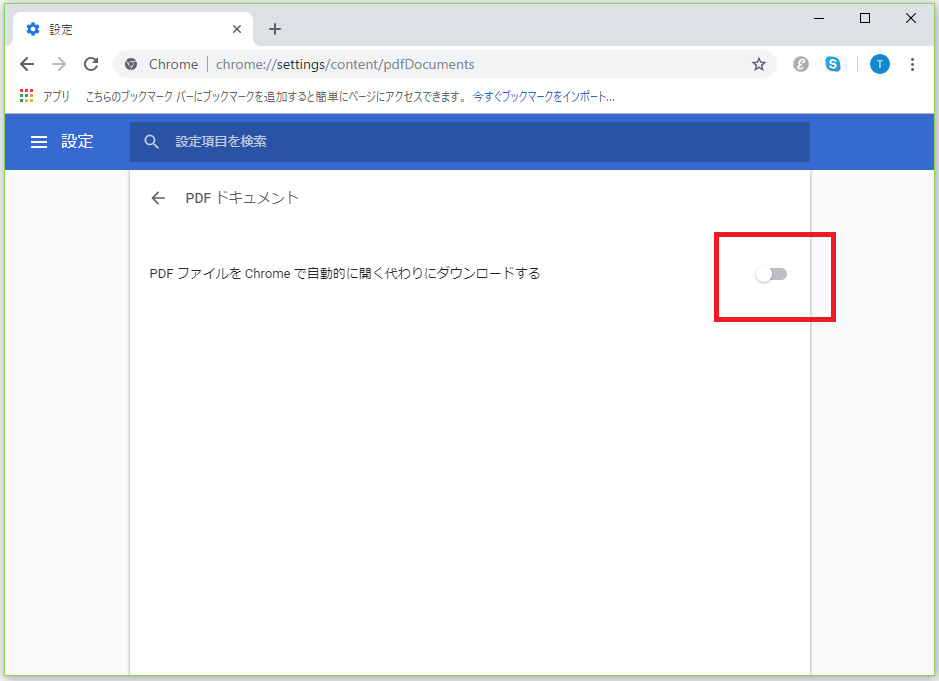This screenshot has height=681, width=939.
Task: Go back to the previous page
Action: coord(27,64)
